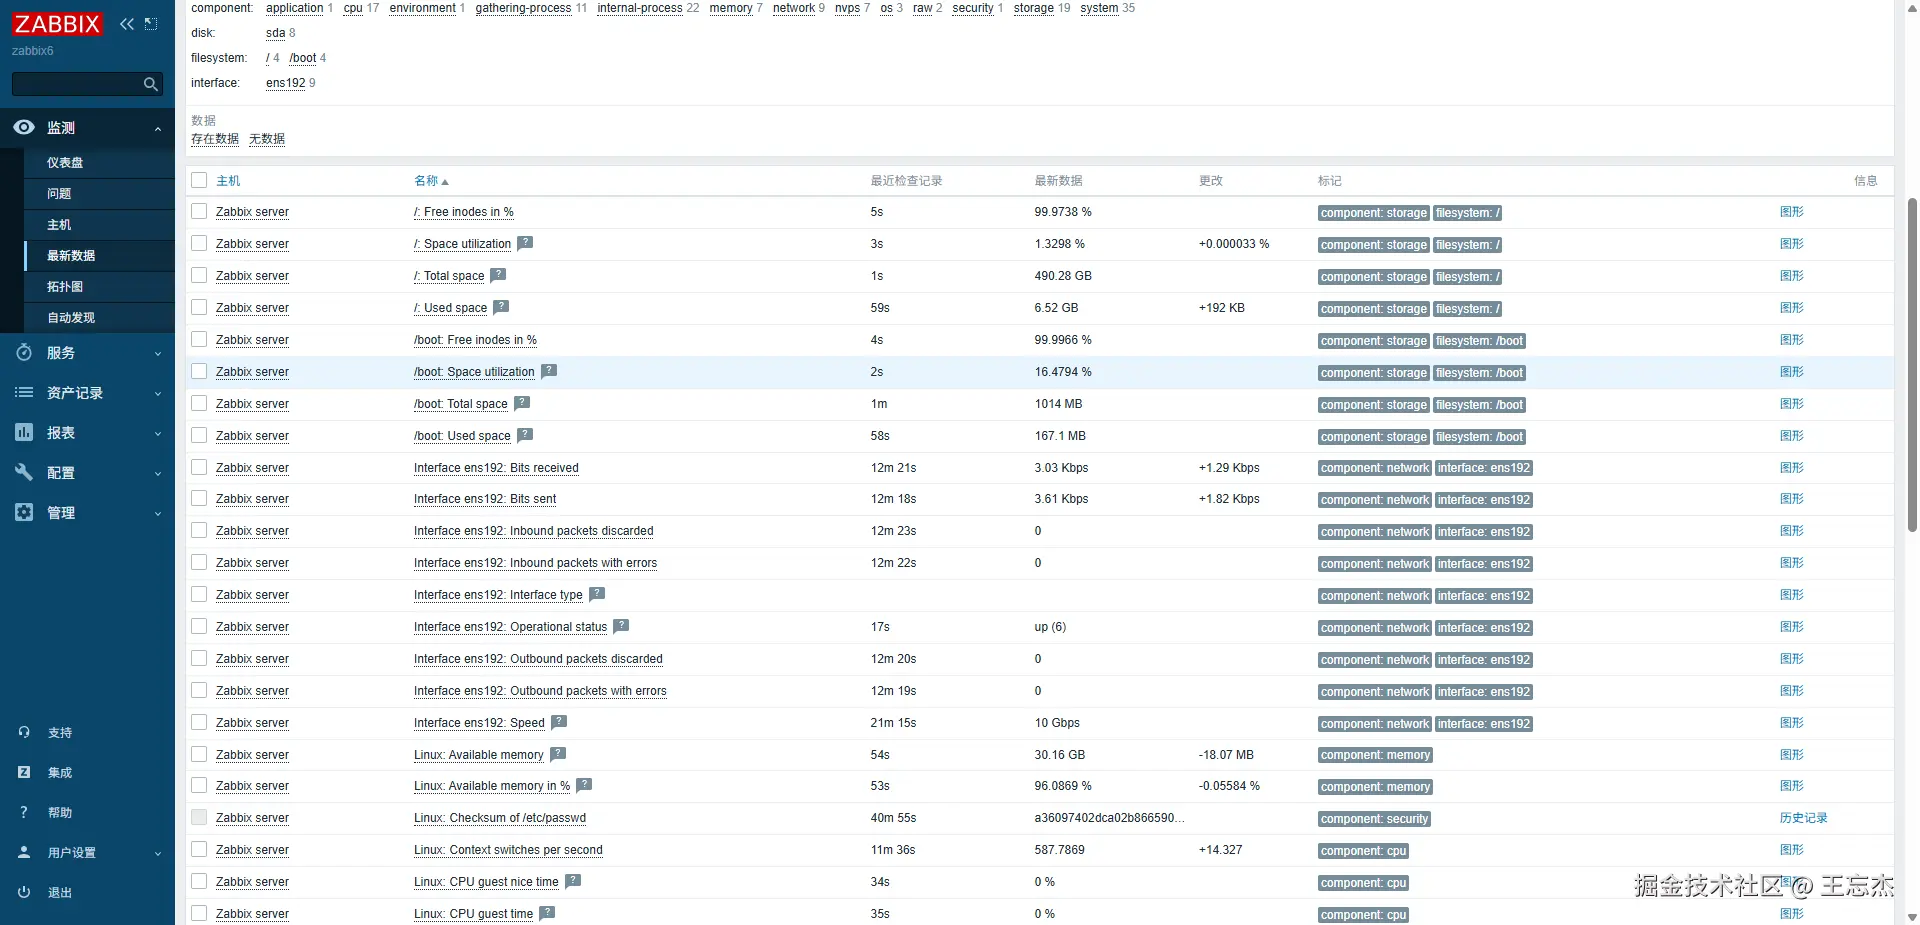Click the 服务 clock icon
Image resolution: width=1920 pixels, height=925 pixels.
24,352
